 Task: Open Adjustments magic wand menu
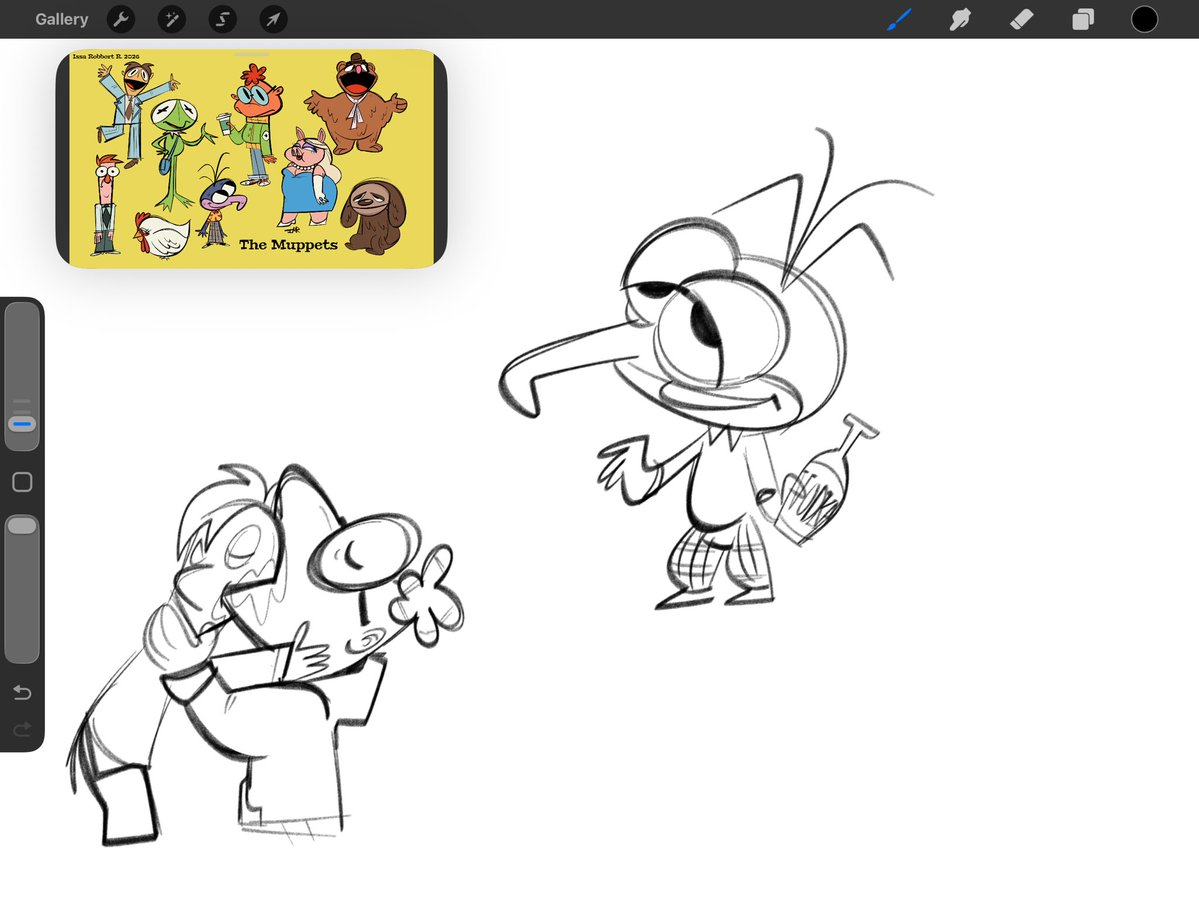click(x=171, y=19)
